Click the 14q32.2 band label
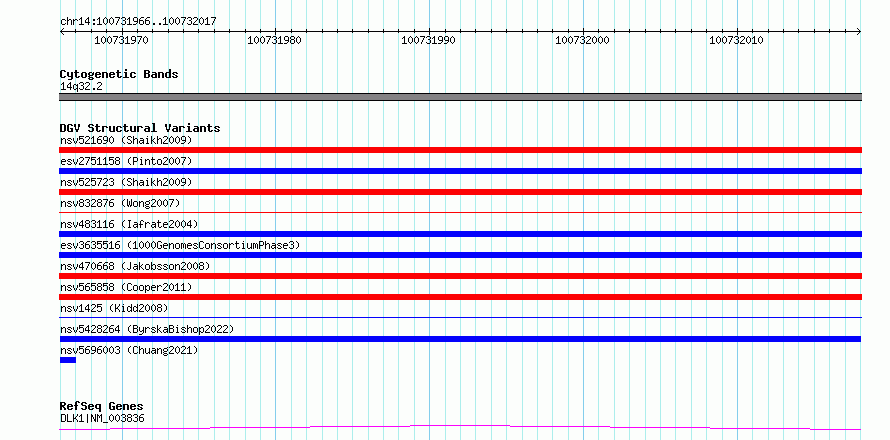890x440 pixels. click(x=81, y=87)
